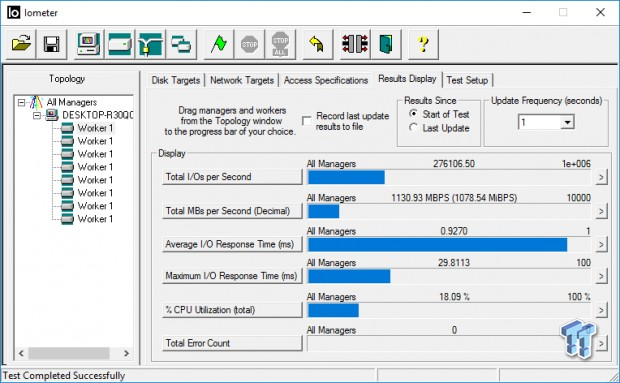Click Total MBs per Second (Decimal) button
Screen dimensions: 620x383
coord(232,211)
